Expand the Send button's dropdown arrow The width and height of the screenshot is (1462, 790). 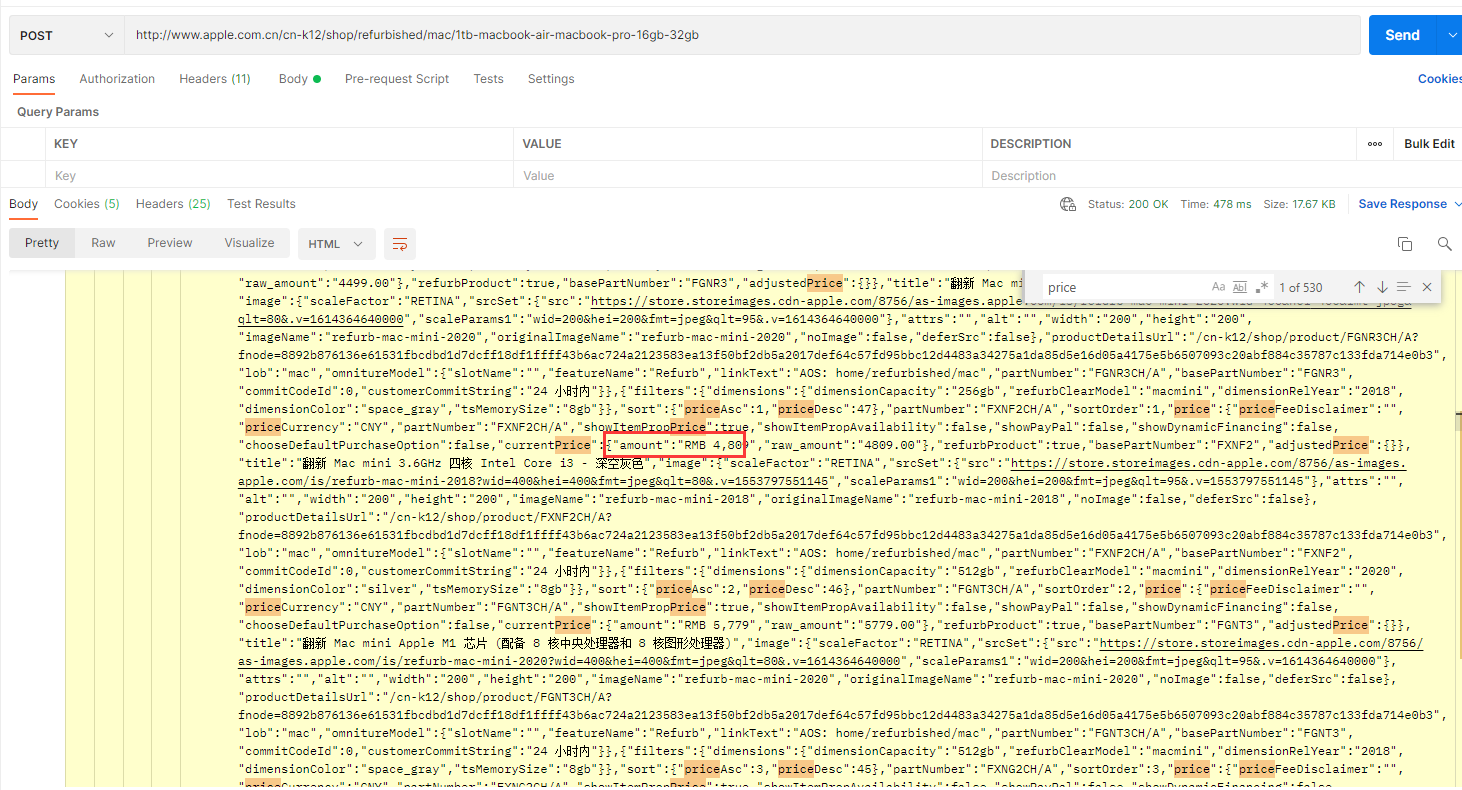[x=1451, y=35]
